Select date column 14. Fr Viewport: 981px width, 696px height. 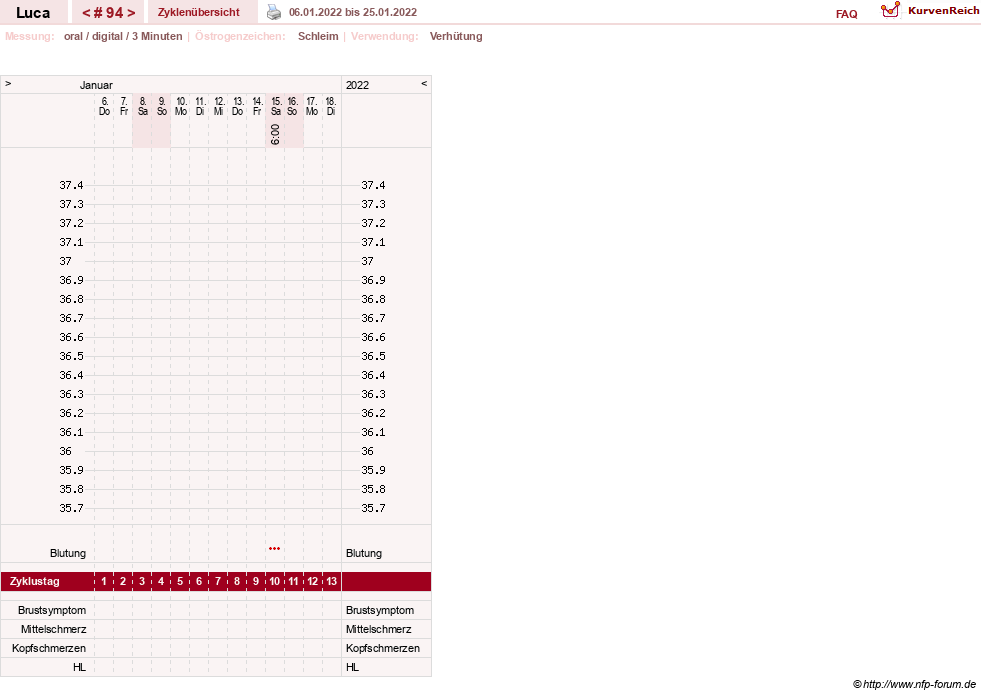257,106
